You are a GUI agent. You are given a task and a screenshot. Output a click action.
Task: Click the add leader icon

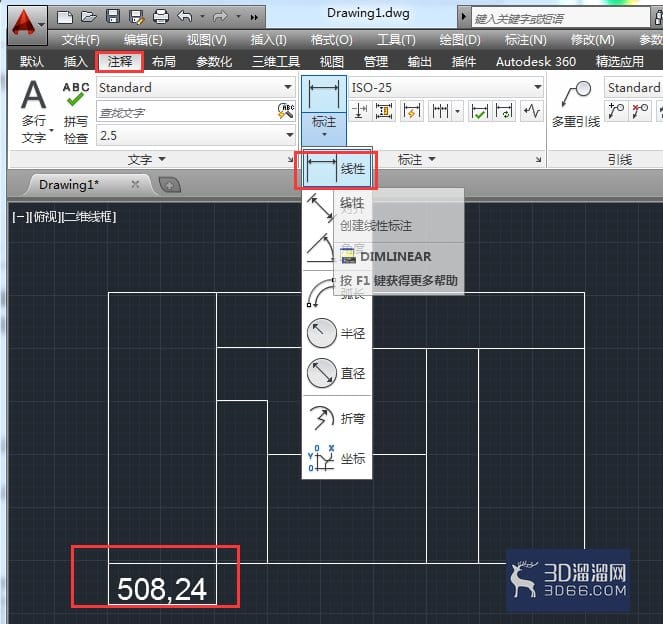point(616,112)
